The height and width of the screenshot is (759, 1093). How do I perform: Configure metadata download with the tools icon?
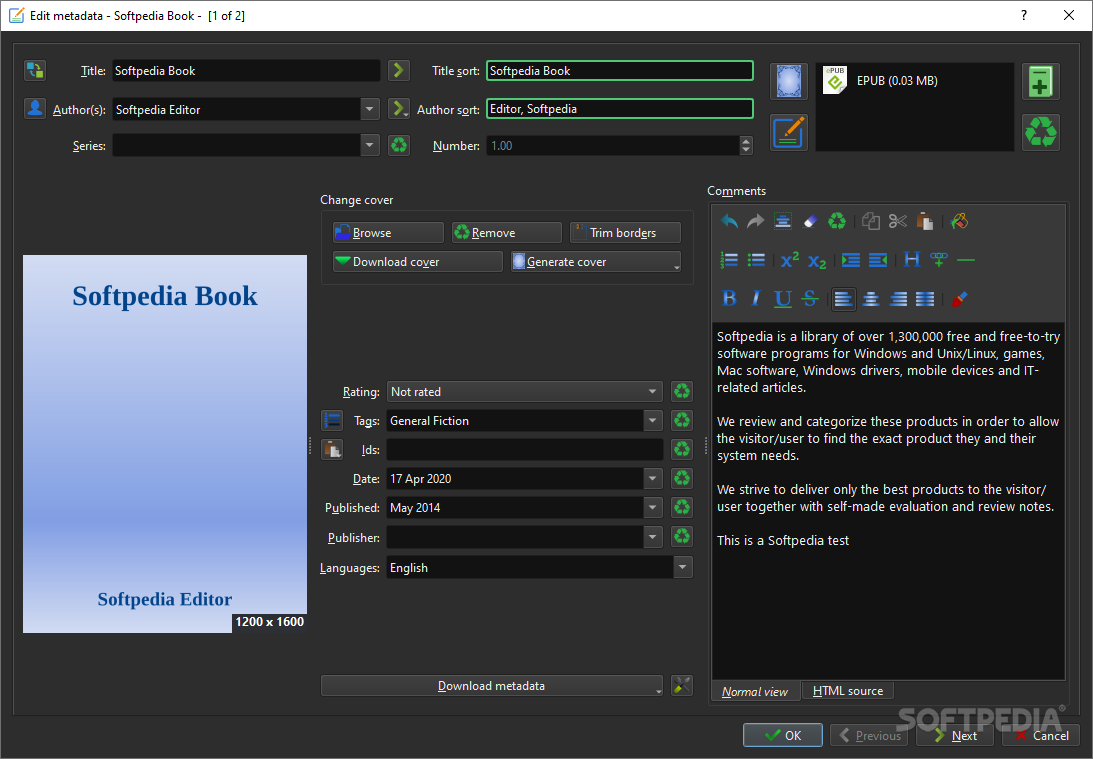[x=682, y=685]
